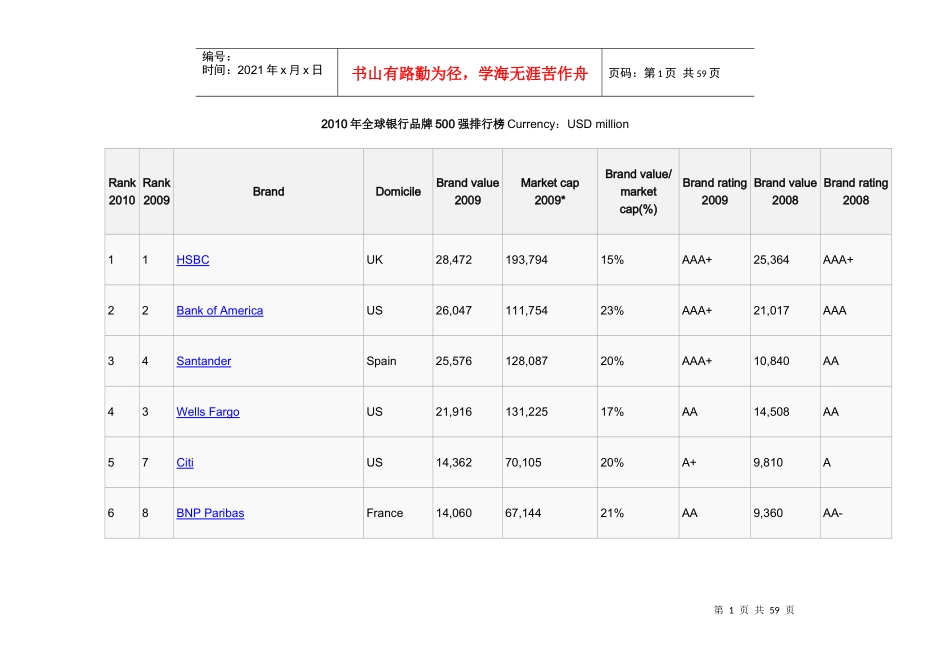Select the 9,360 brand value 2008 cell
Image resolution: width=950 pixels, height=672 pixels.
point(785,513)
